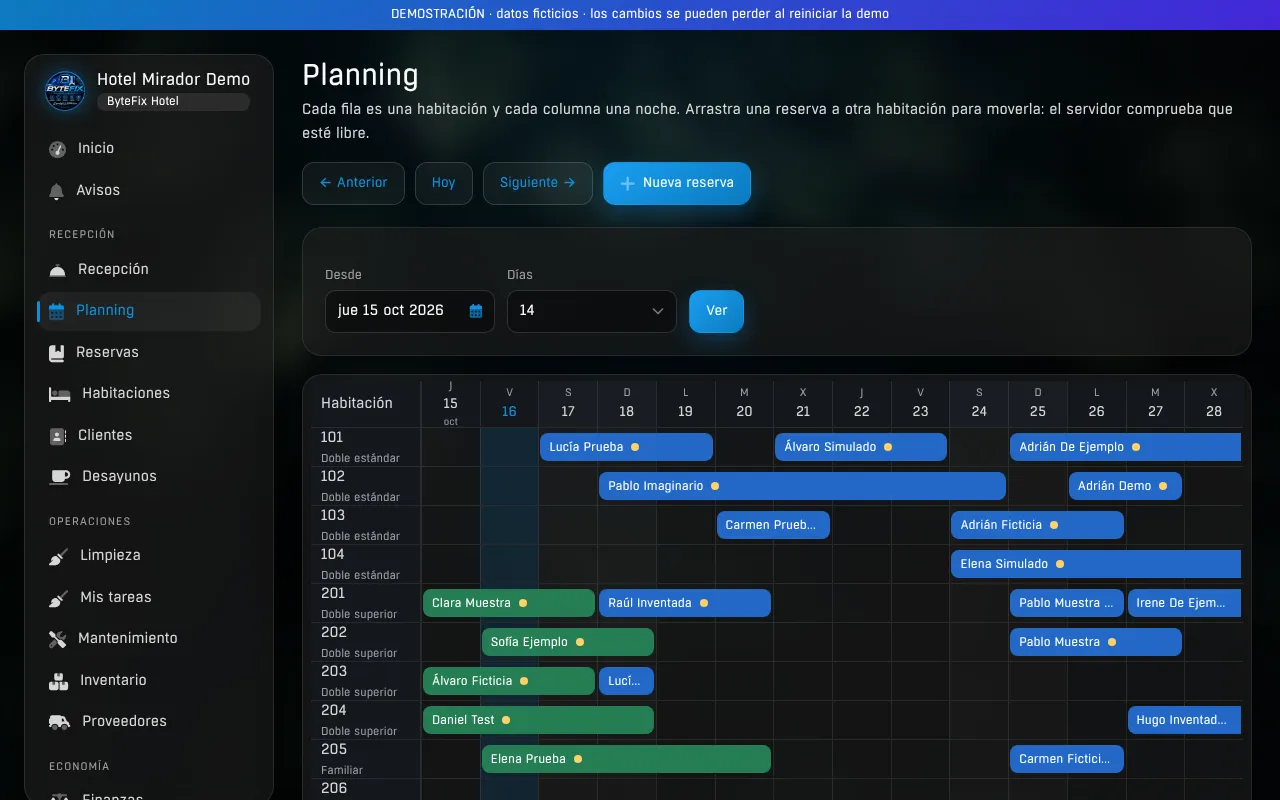
Task: Jump to Hoy in planning
Action: pos(444,183)
